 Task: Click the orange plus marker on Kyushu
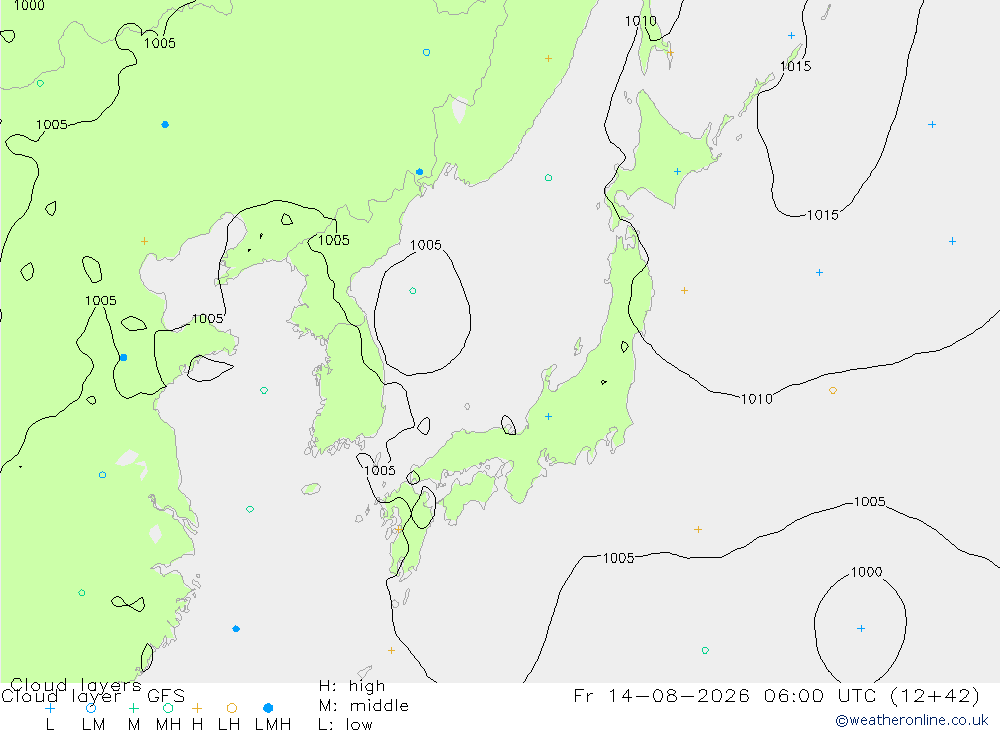(399, 529)
